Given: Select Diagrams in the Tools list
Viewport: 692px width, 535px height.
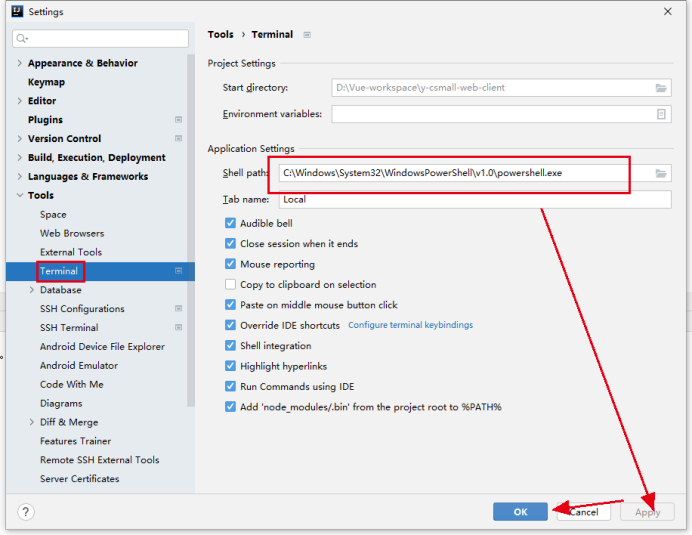Looking at the screenshot, I should click(x=61, y=403).
